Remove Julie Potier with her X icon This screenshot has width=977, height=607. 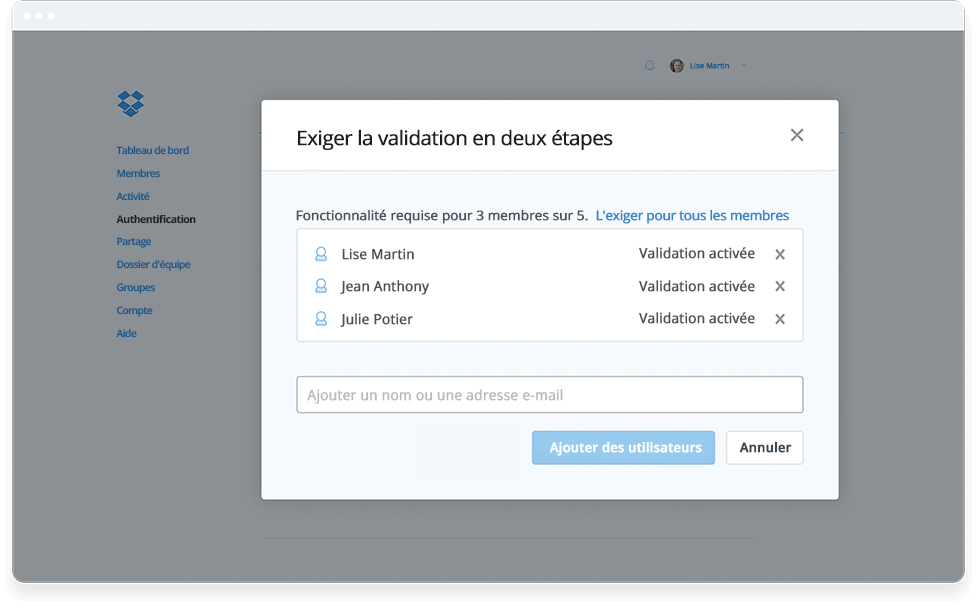click(780, 319)
